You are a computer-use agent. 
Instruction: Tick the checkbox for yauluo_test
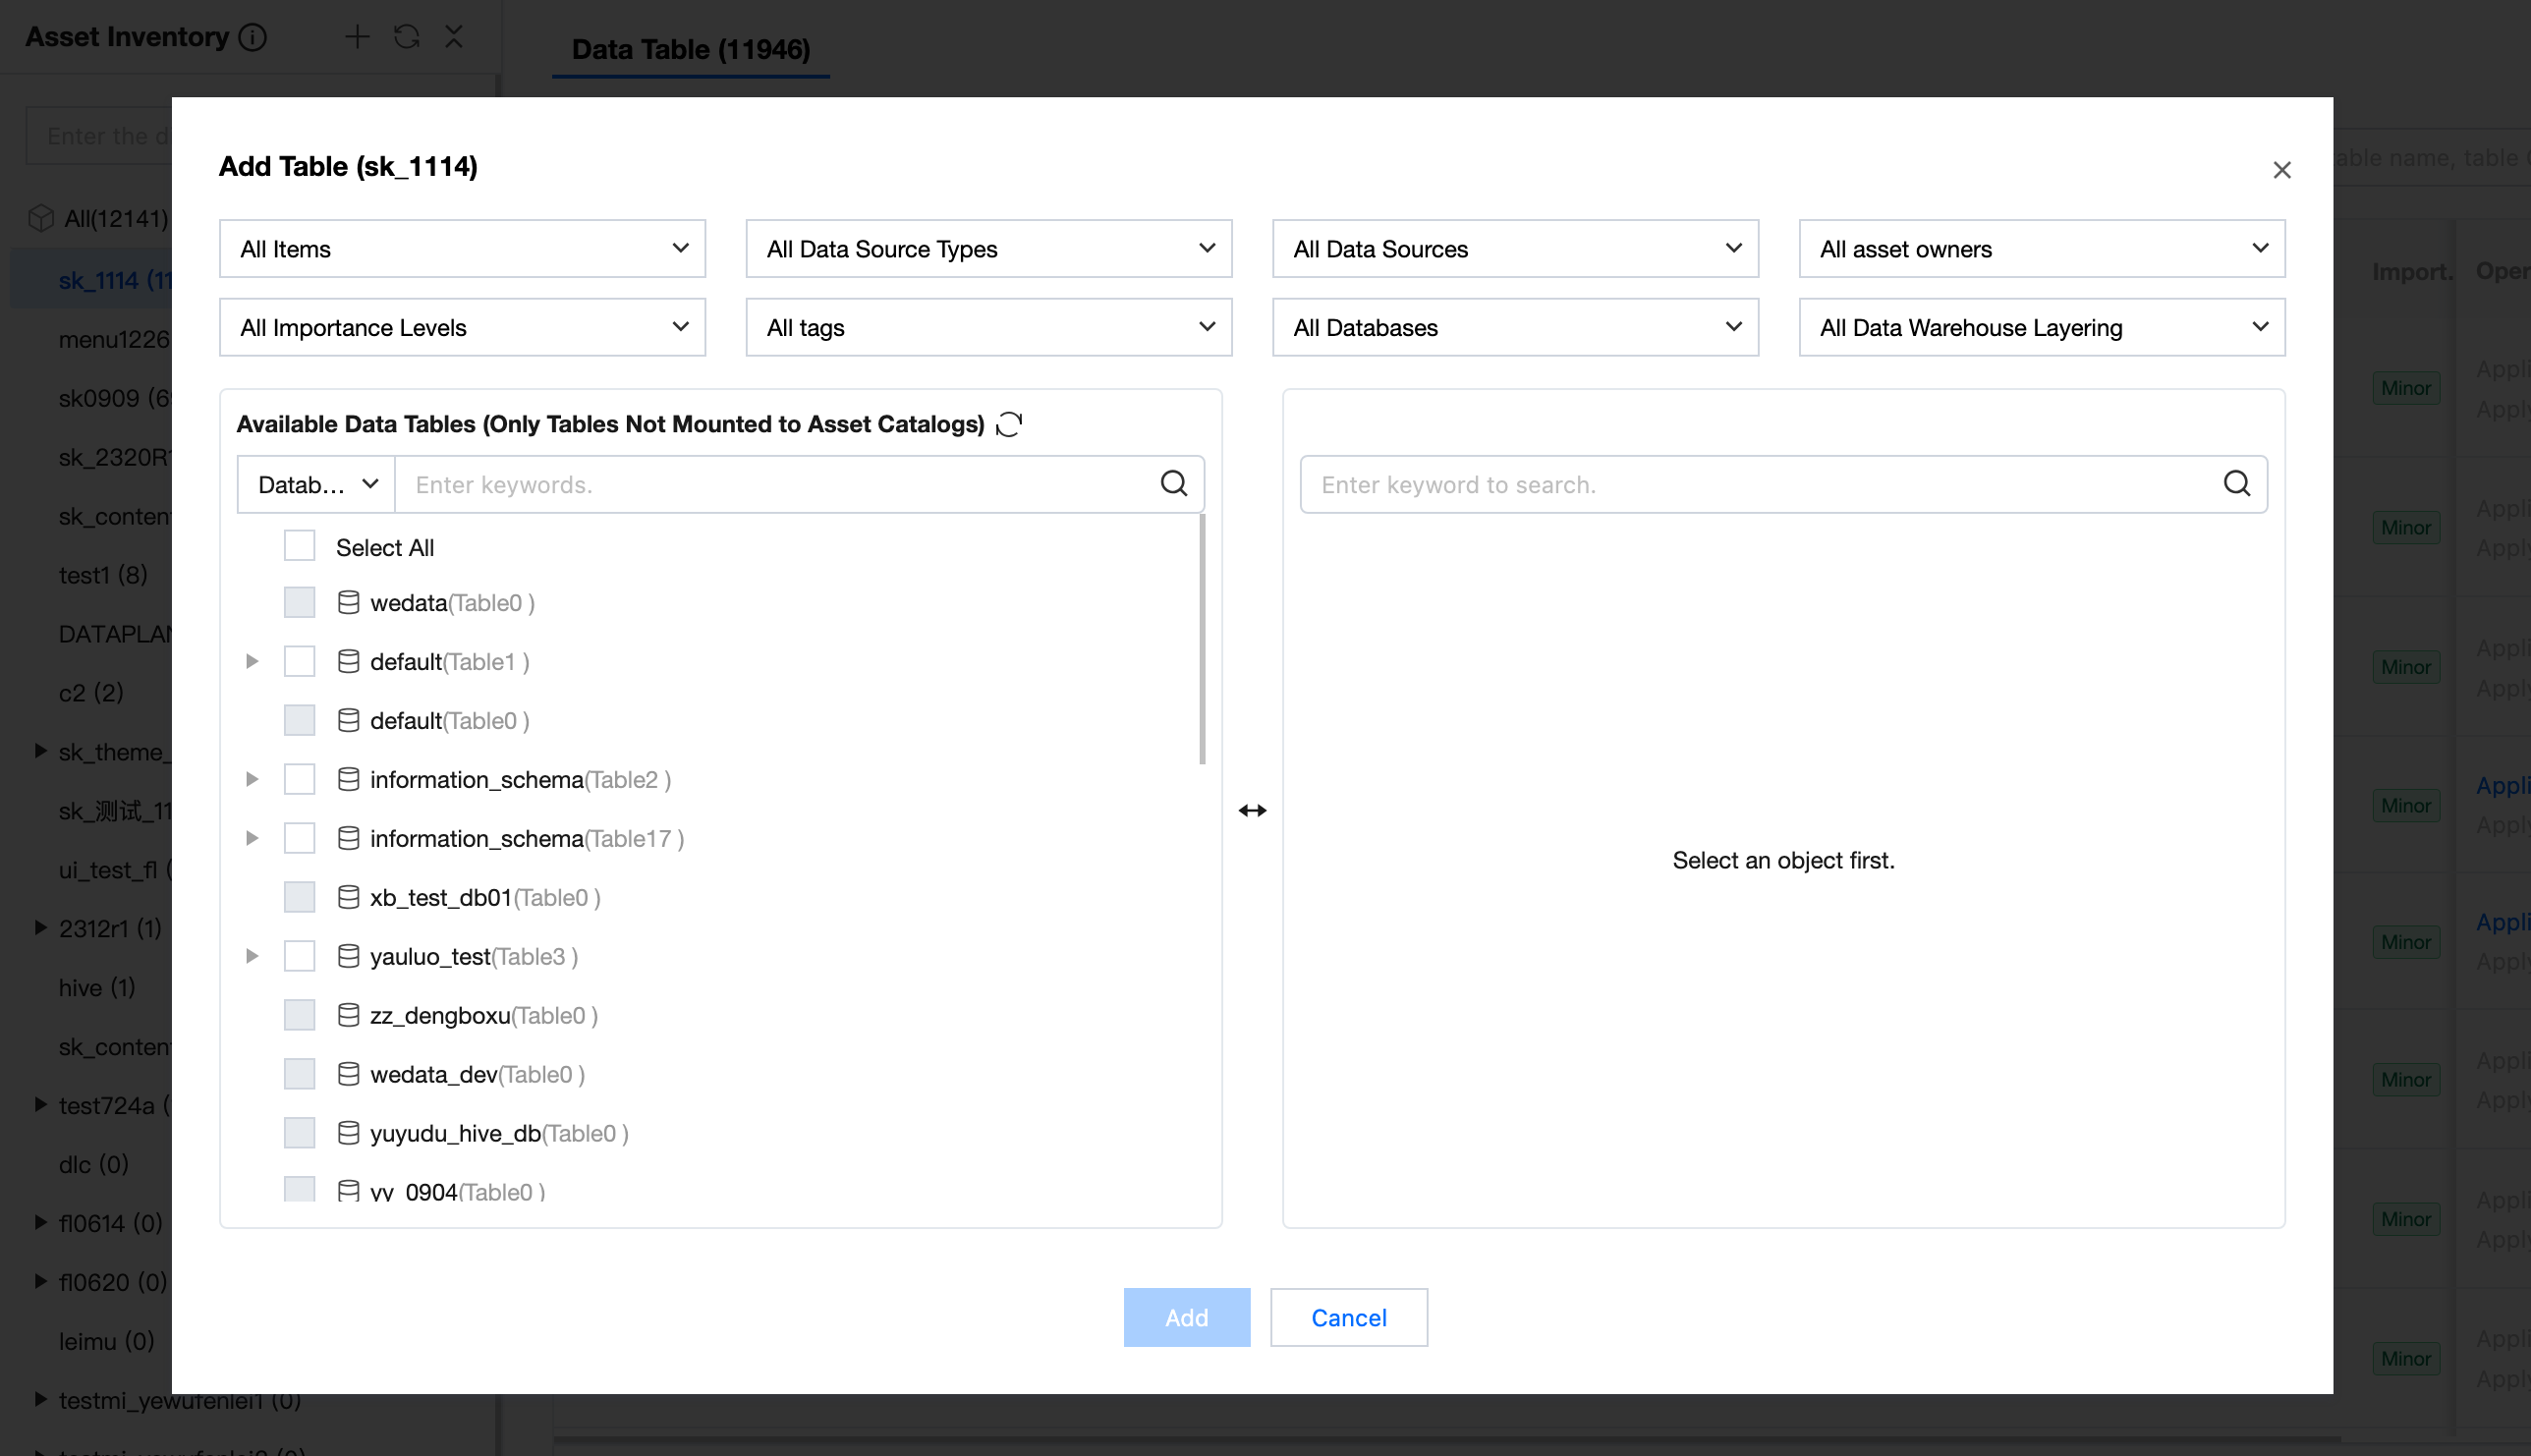[x=299, y=956]
